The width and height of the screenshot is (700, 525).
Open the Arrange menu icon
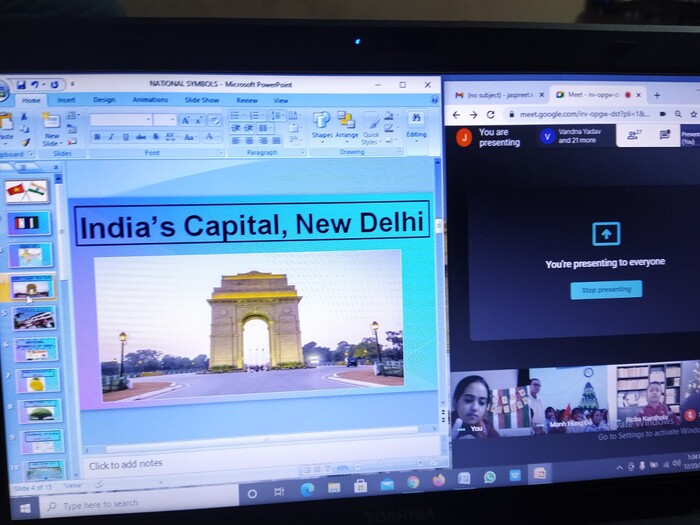click(x=346, y=121)
